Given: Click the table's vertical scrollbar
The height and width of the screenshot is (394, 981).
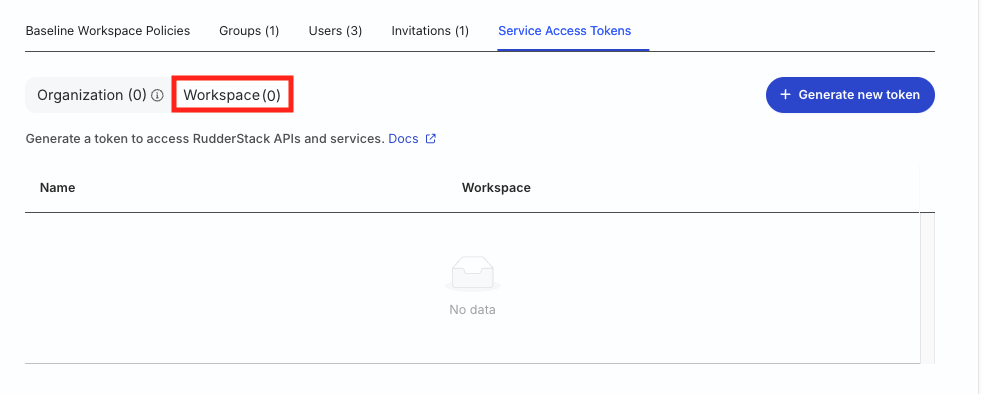Looking at the screenshot, I should [x=927, y=288].
